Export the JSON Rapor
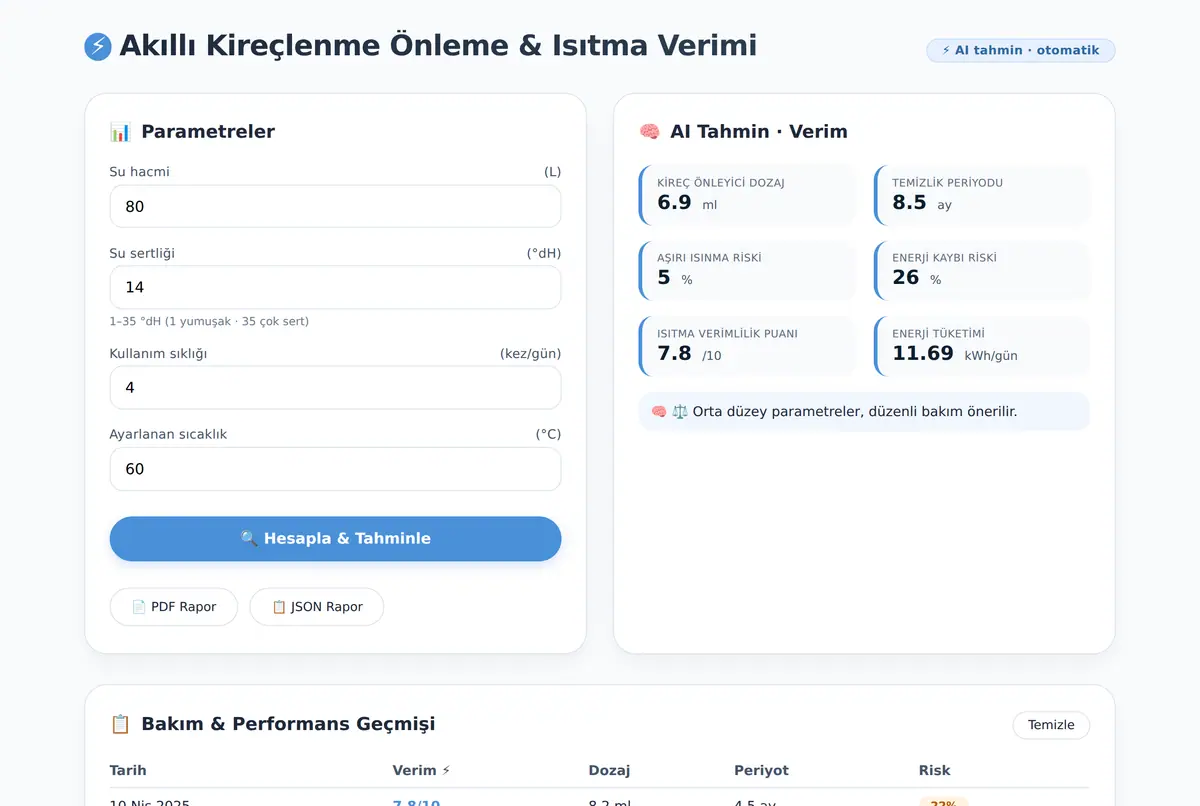The image size is (1200, 806). pos(317,607)
